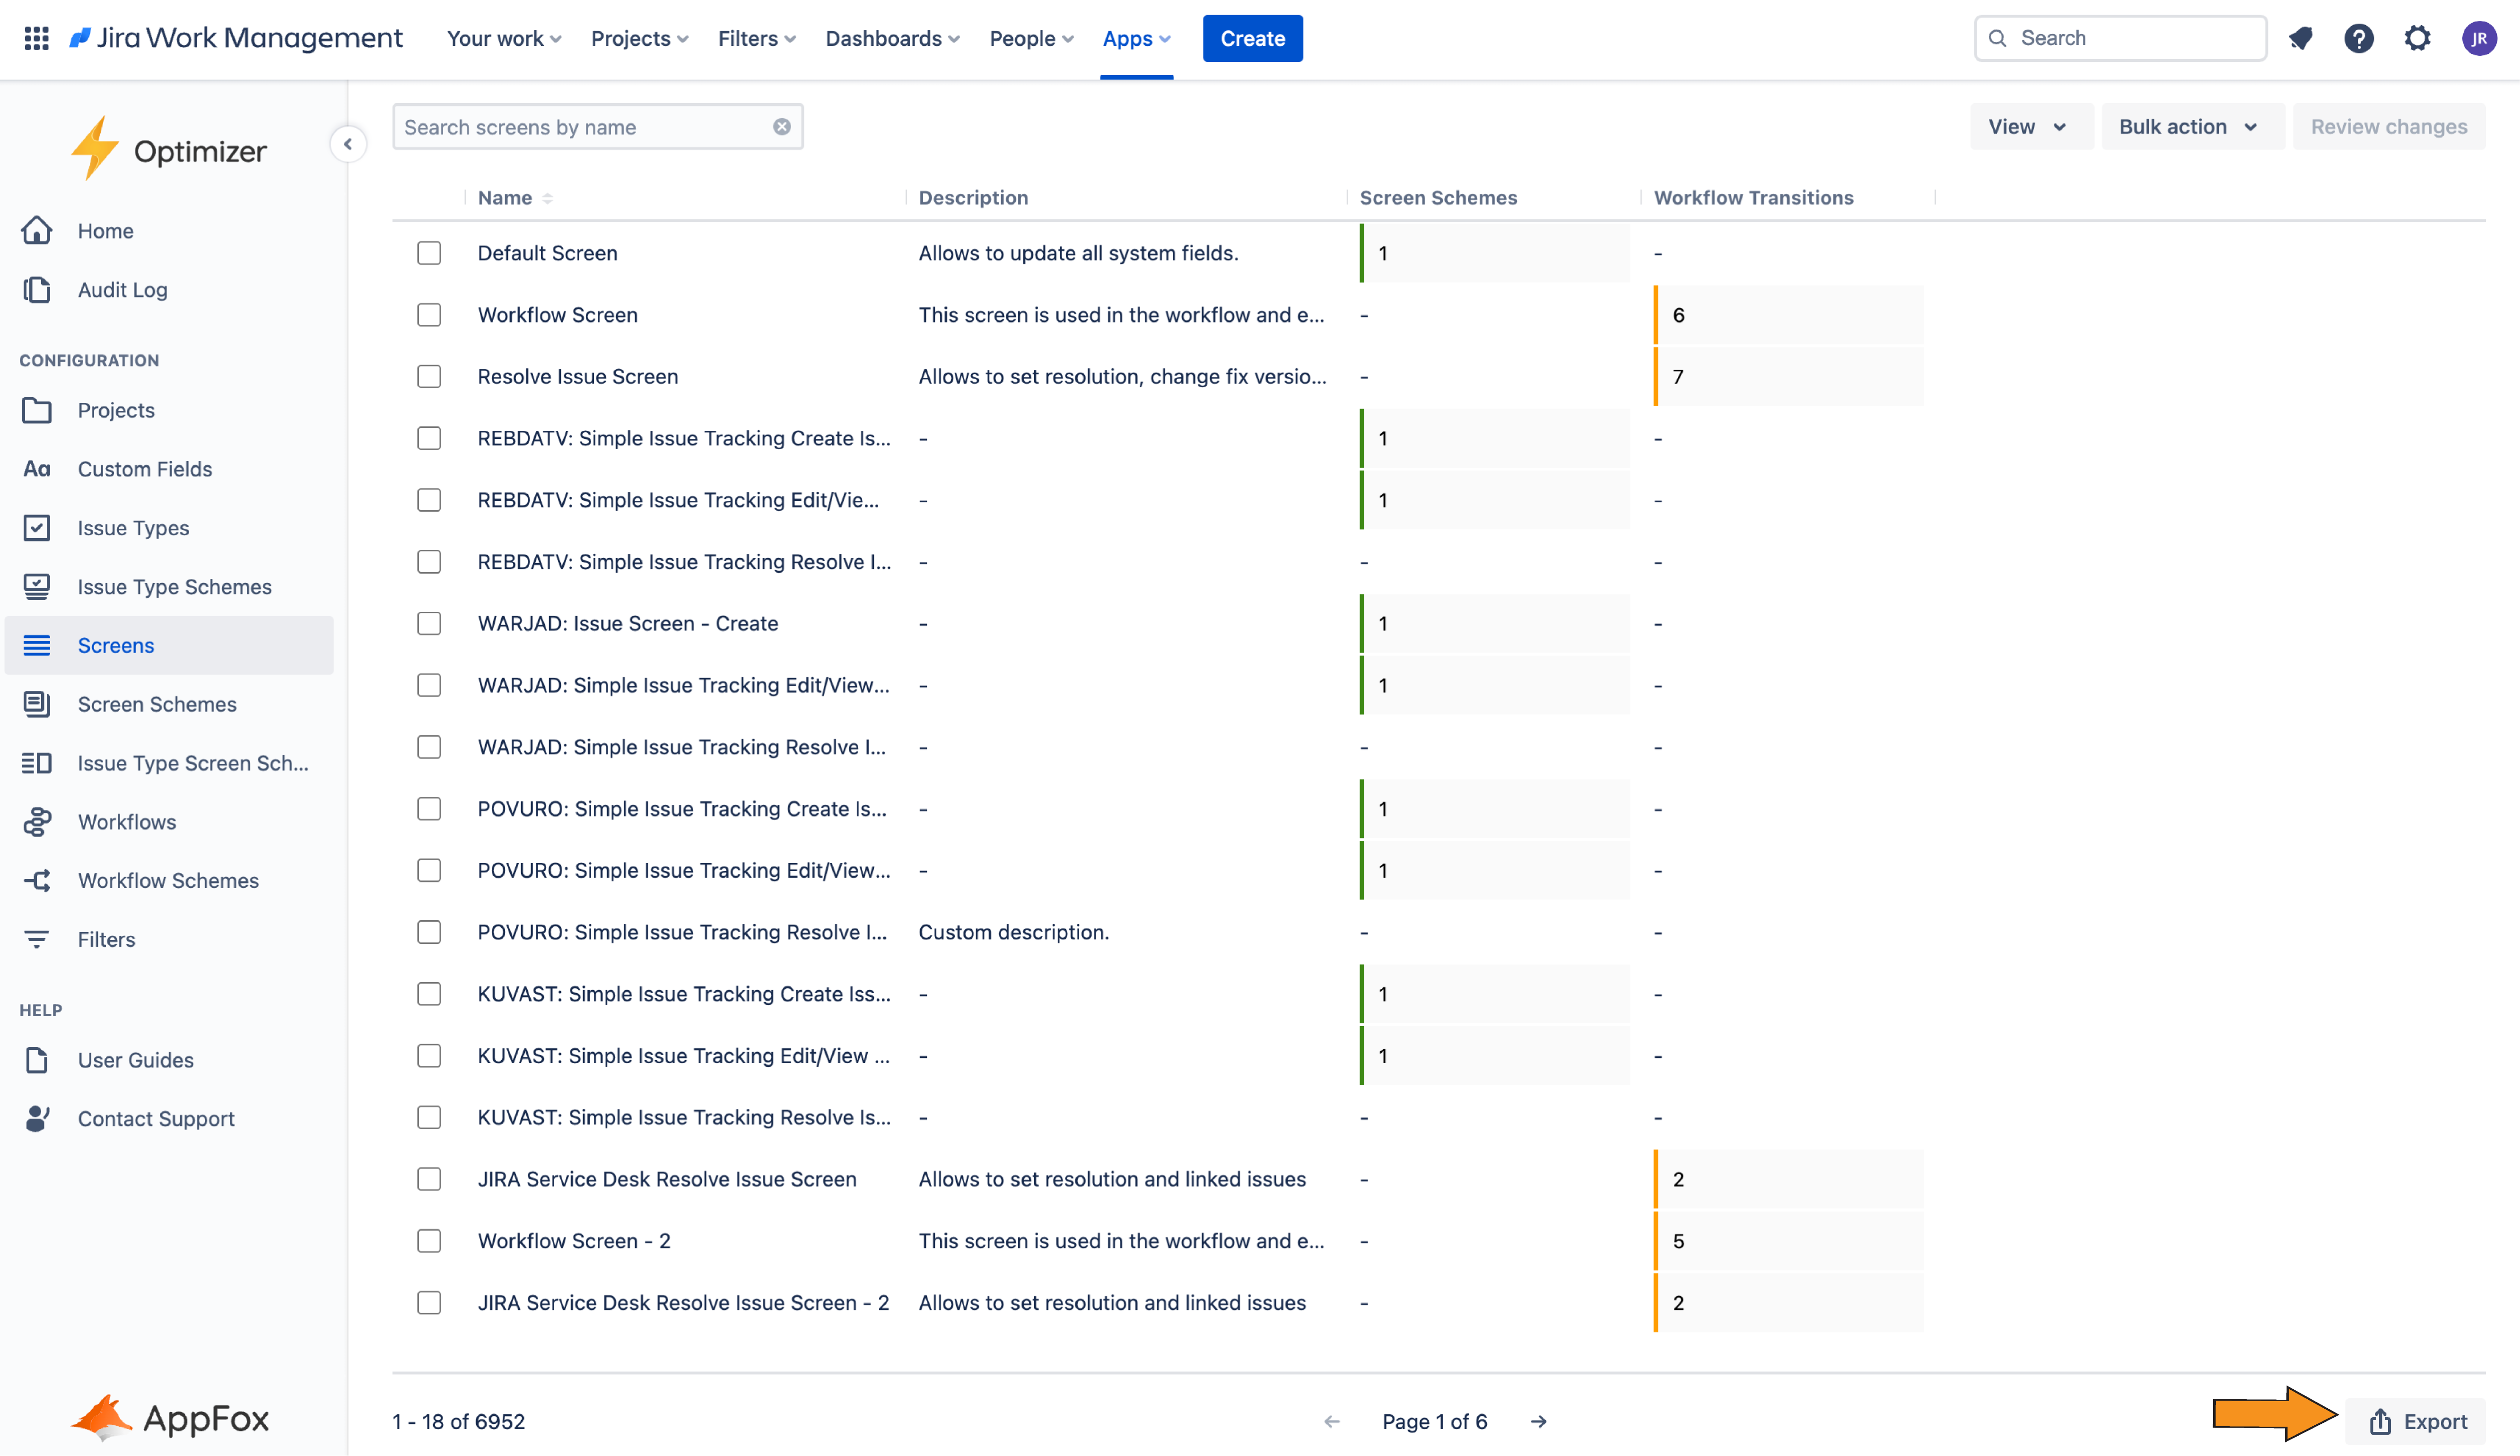Open the help question mark icon
Image resolution: width=2520 pixels, height=1456 pixels.
tap(2360, 38)
